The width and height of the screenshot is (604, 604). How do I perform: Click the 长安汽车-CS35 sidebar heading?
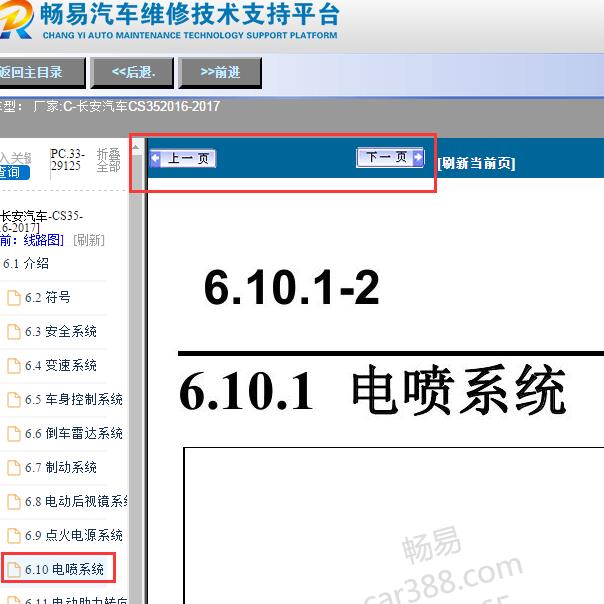point(41,221)
